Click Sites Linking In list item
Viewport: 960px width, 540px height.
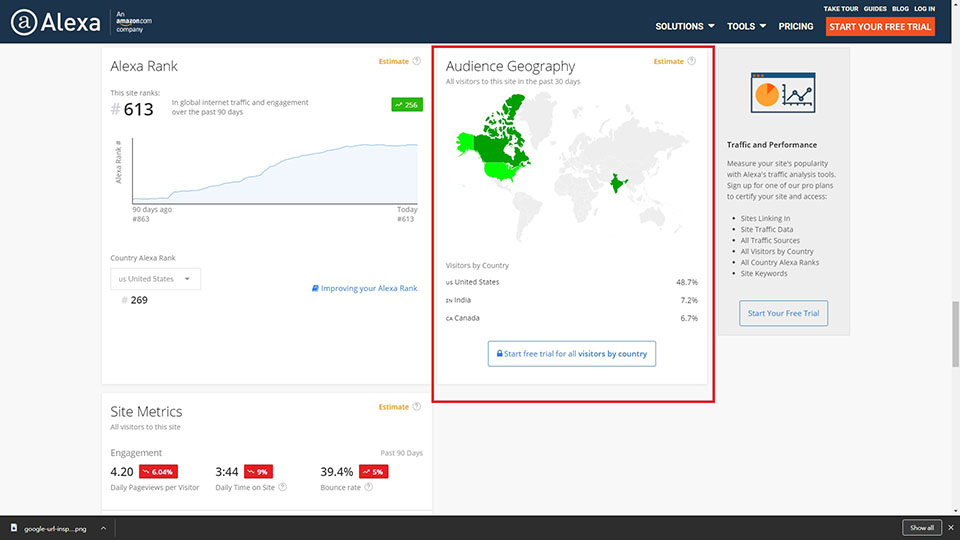coord(765,219)
